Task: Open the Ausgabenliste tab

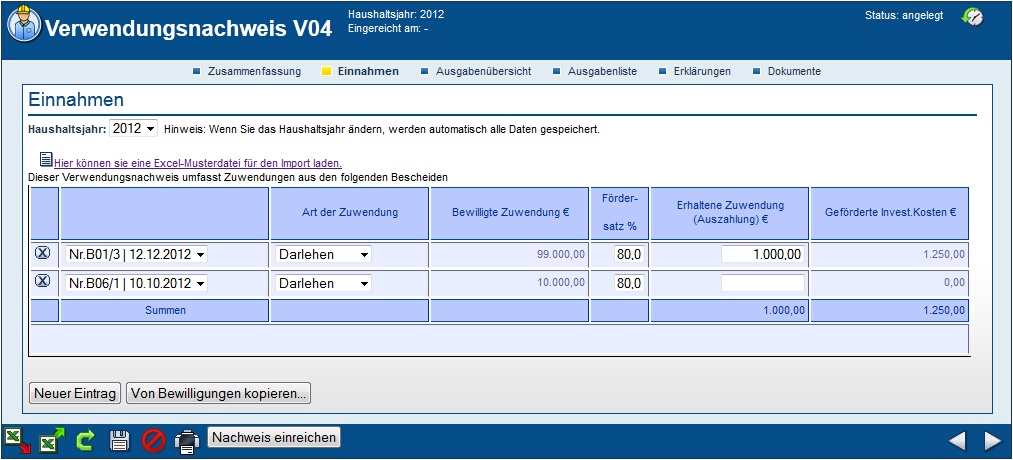Action: [602, 72]
